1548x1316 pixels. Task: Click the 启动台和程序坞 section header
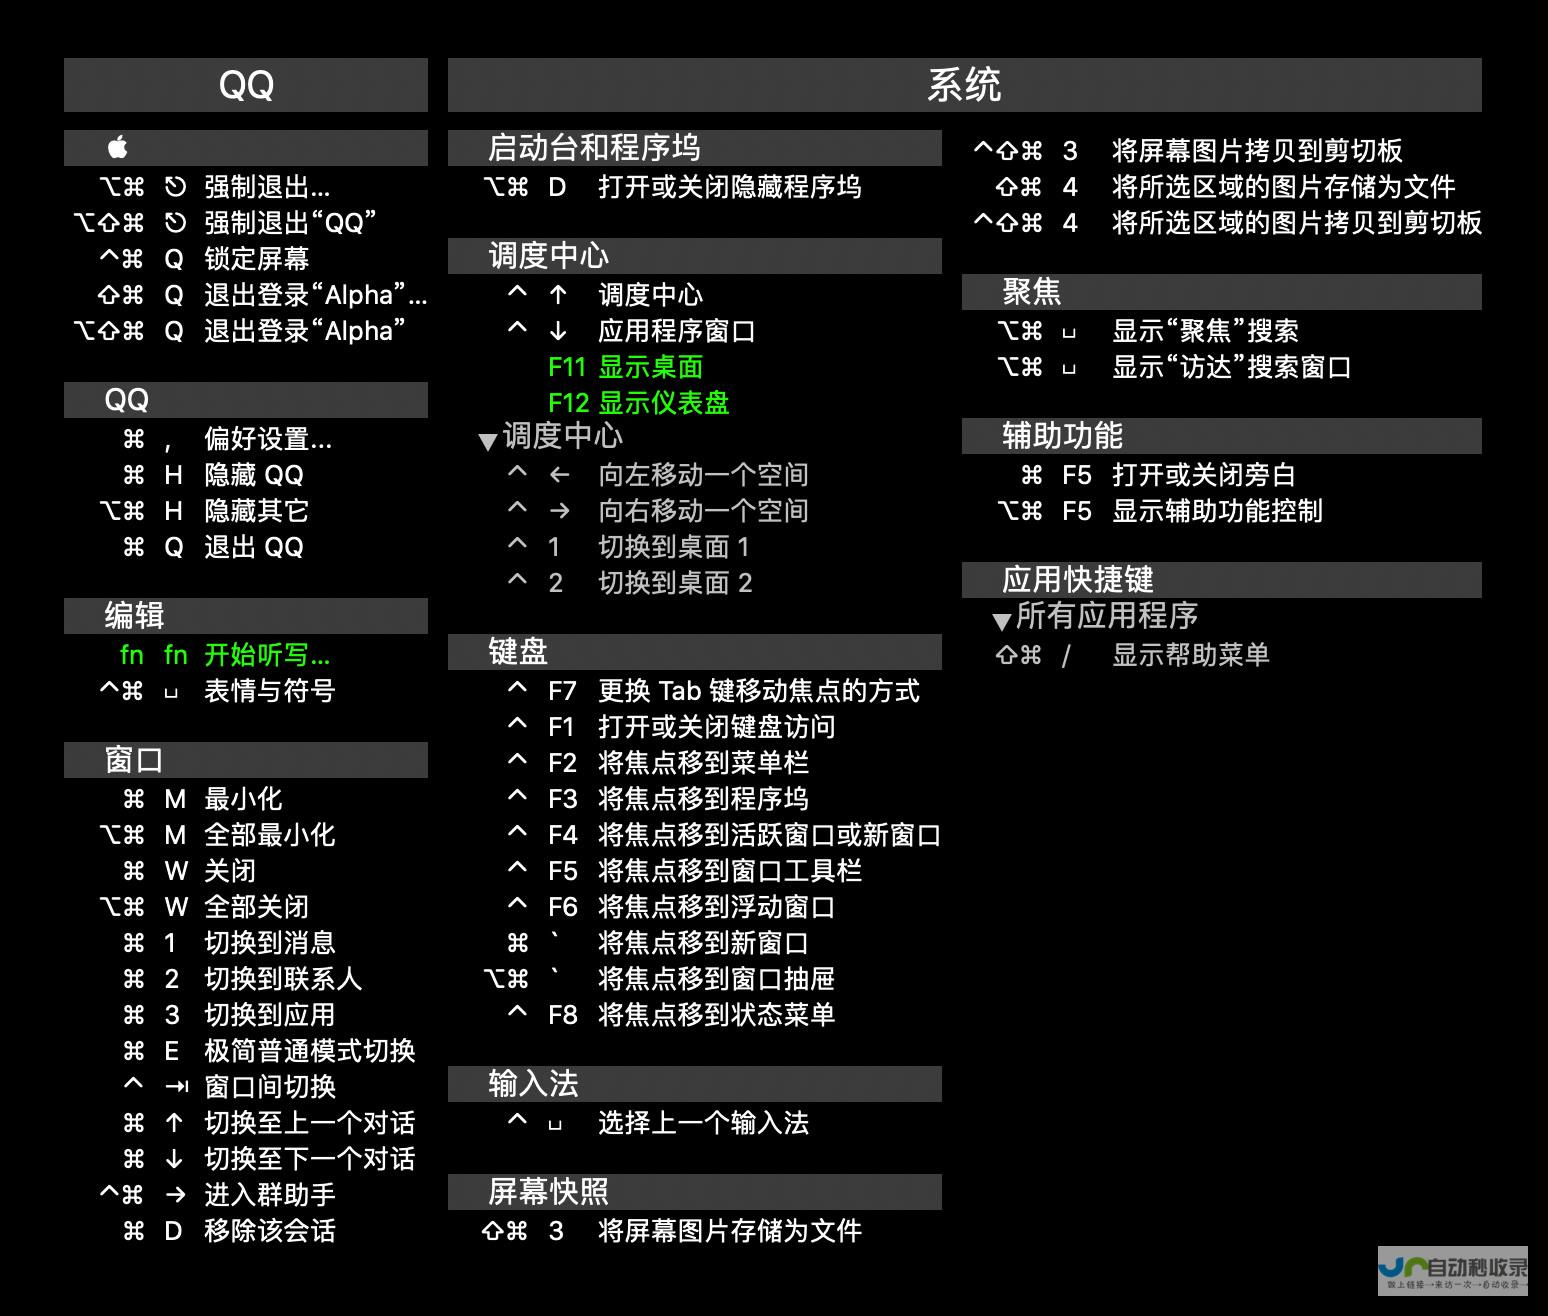click(x=695, y=148)
